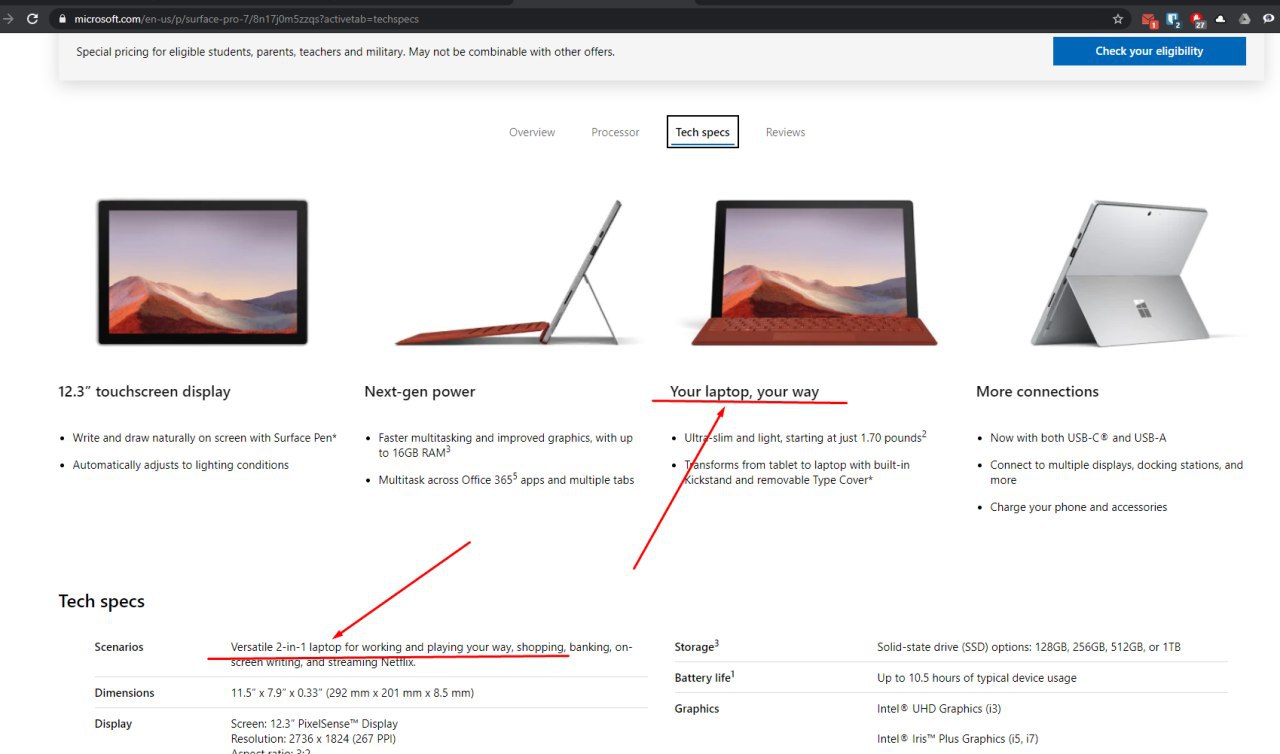This screenshot has width=1280, height=754.
Task: Bookmark this page with the star icon
Action: coord(1118,19)
